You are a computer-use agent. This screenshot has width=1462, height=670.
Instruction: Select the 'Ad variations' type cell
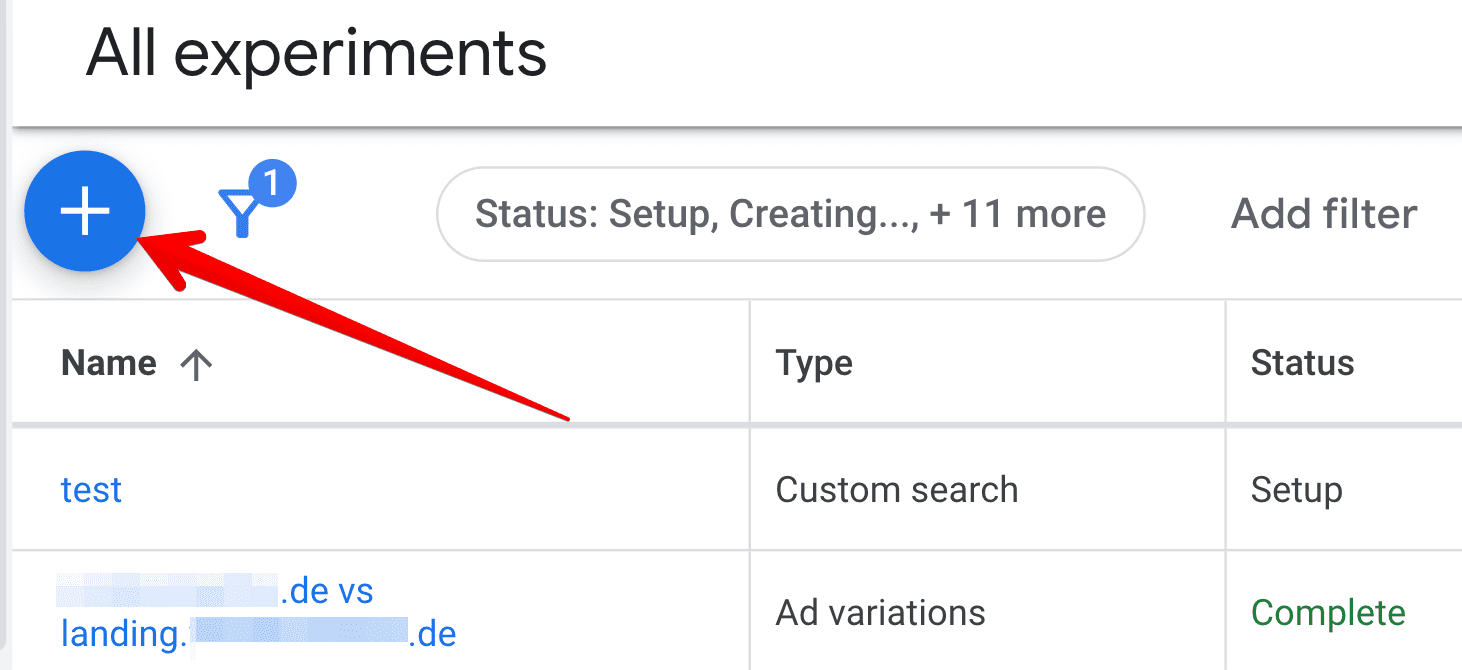[x=880, y=612]
